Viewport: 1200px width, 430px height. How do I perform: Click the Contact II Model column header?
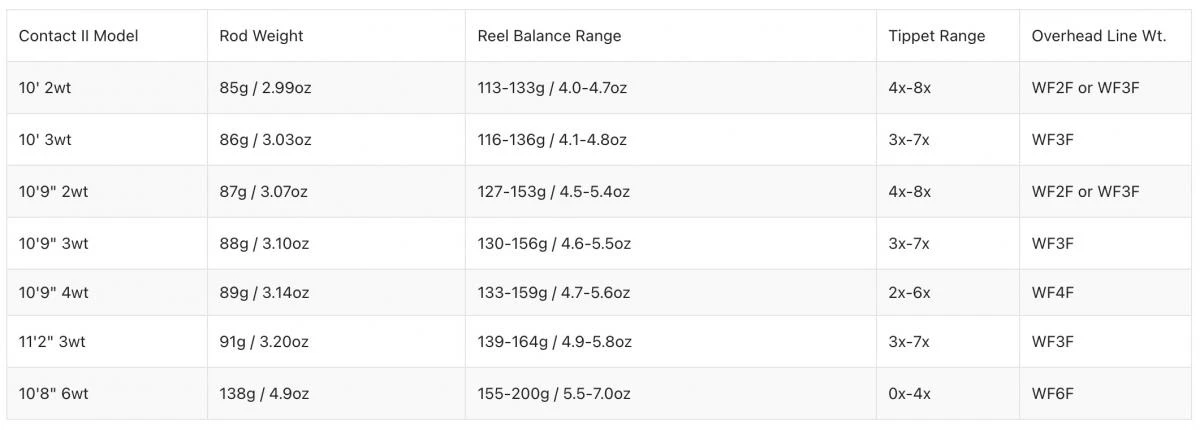pos(78,36)
